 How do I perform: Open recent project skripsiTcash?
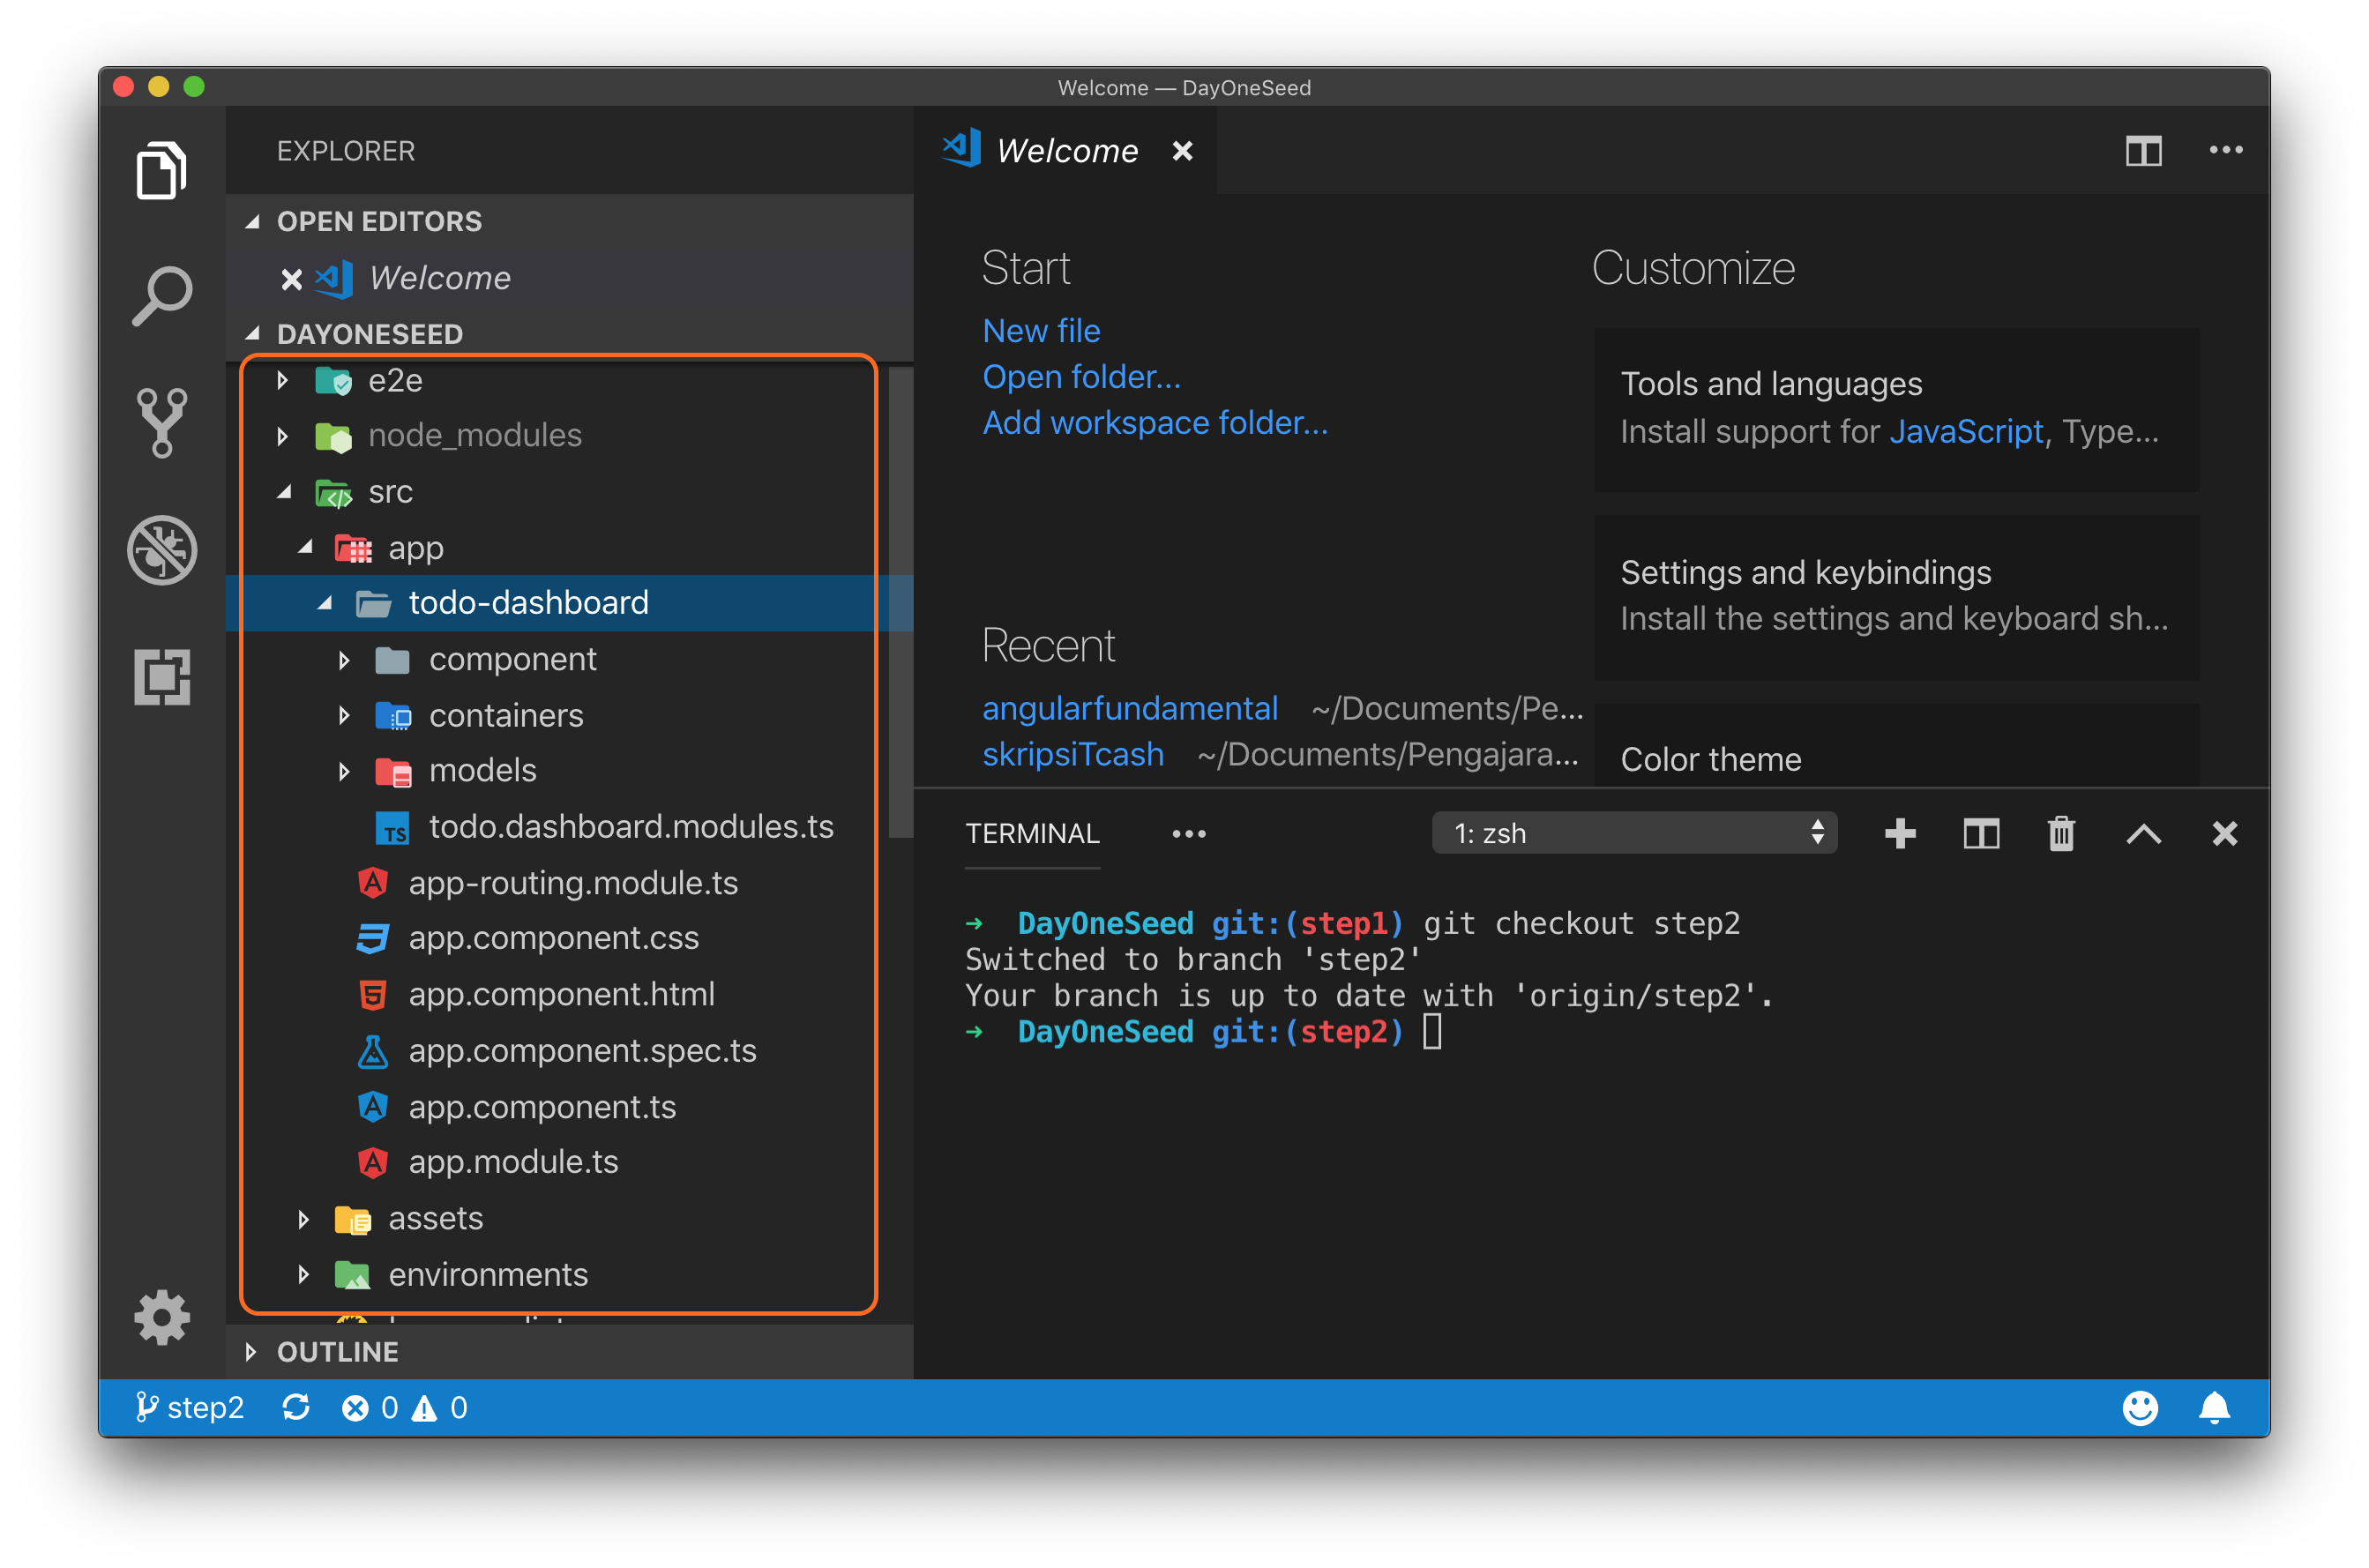click(1073, 754)
